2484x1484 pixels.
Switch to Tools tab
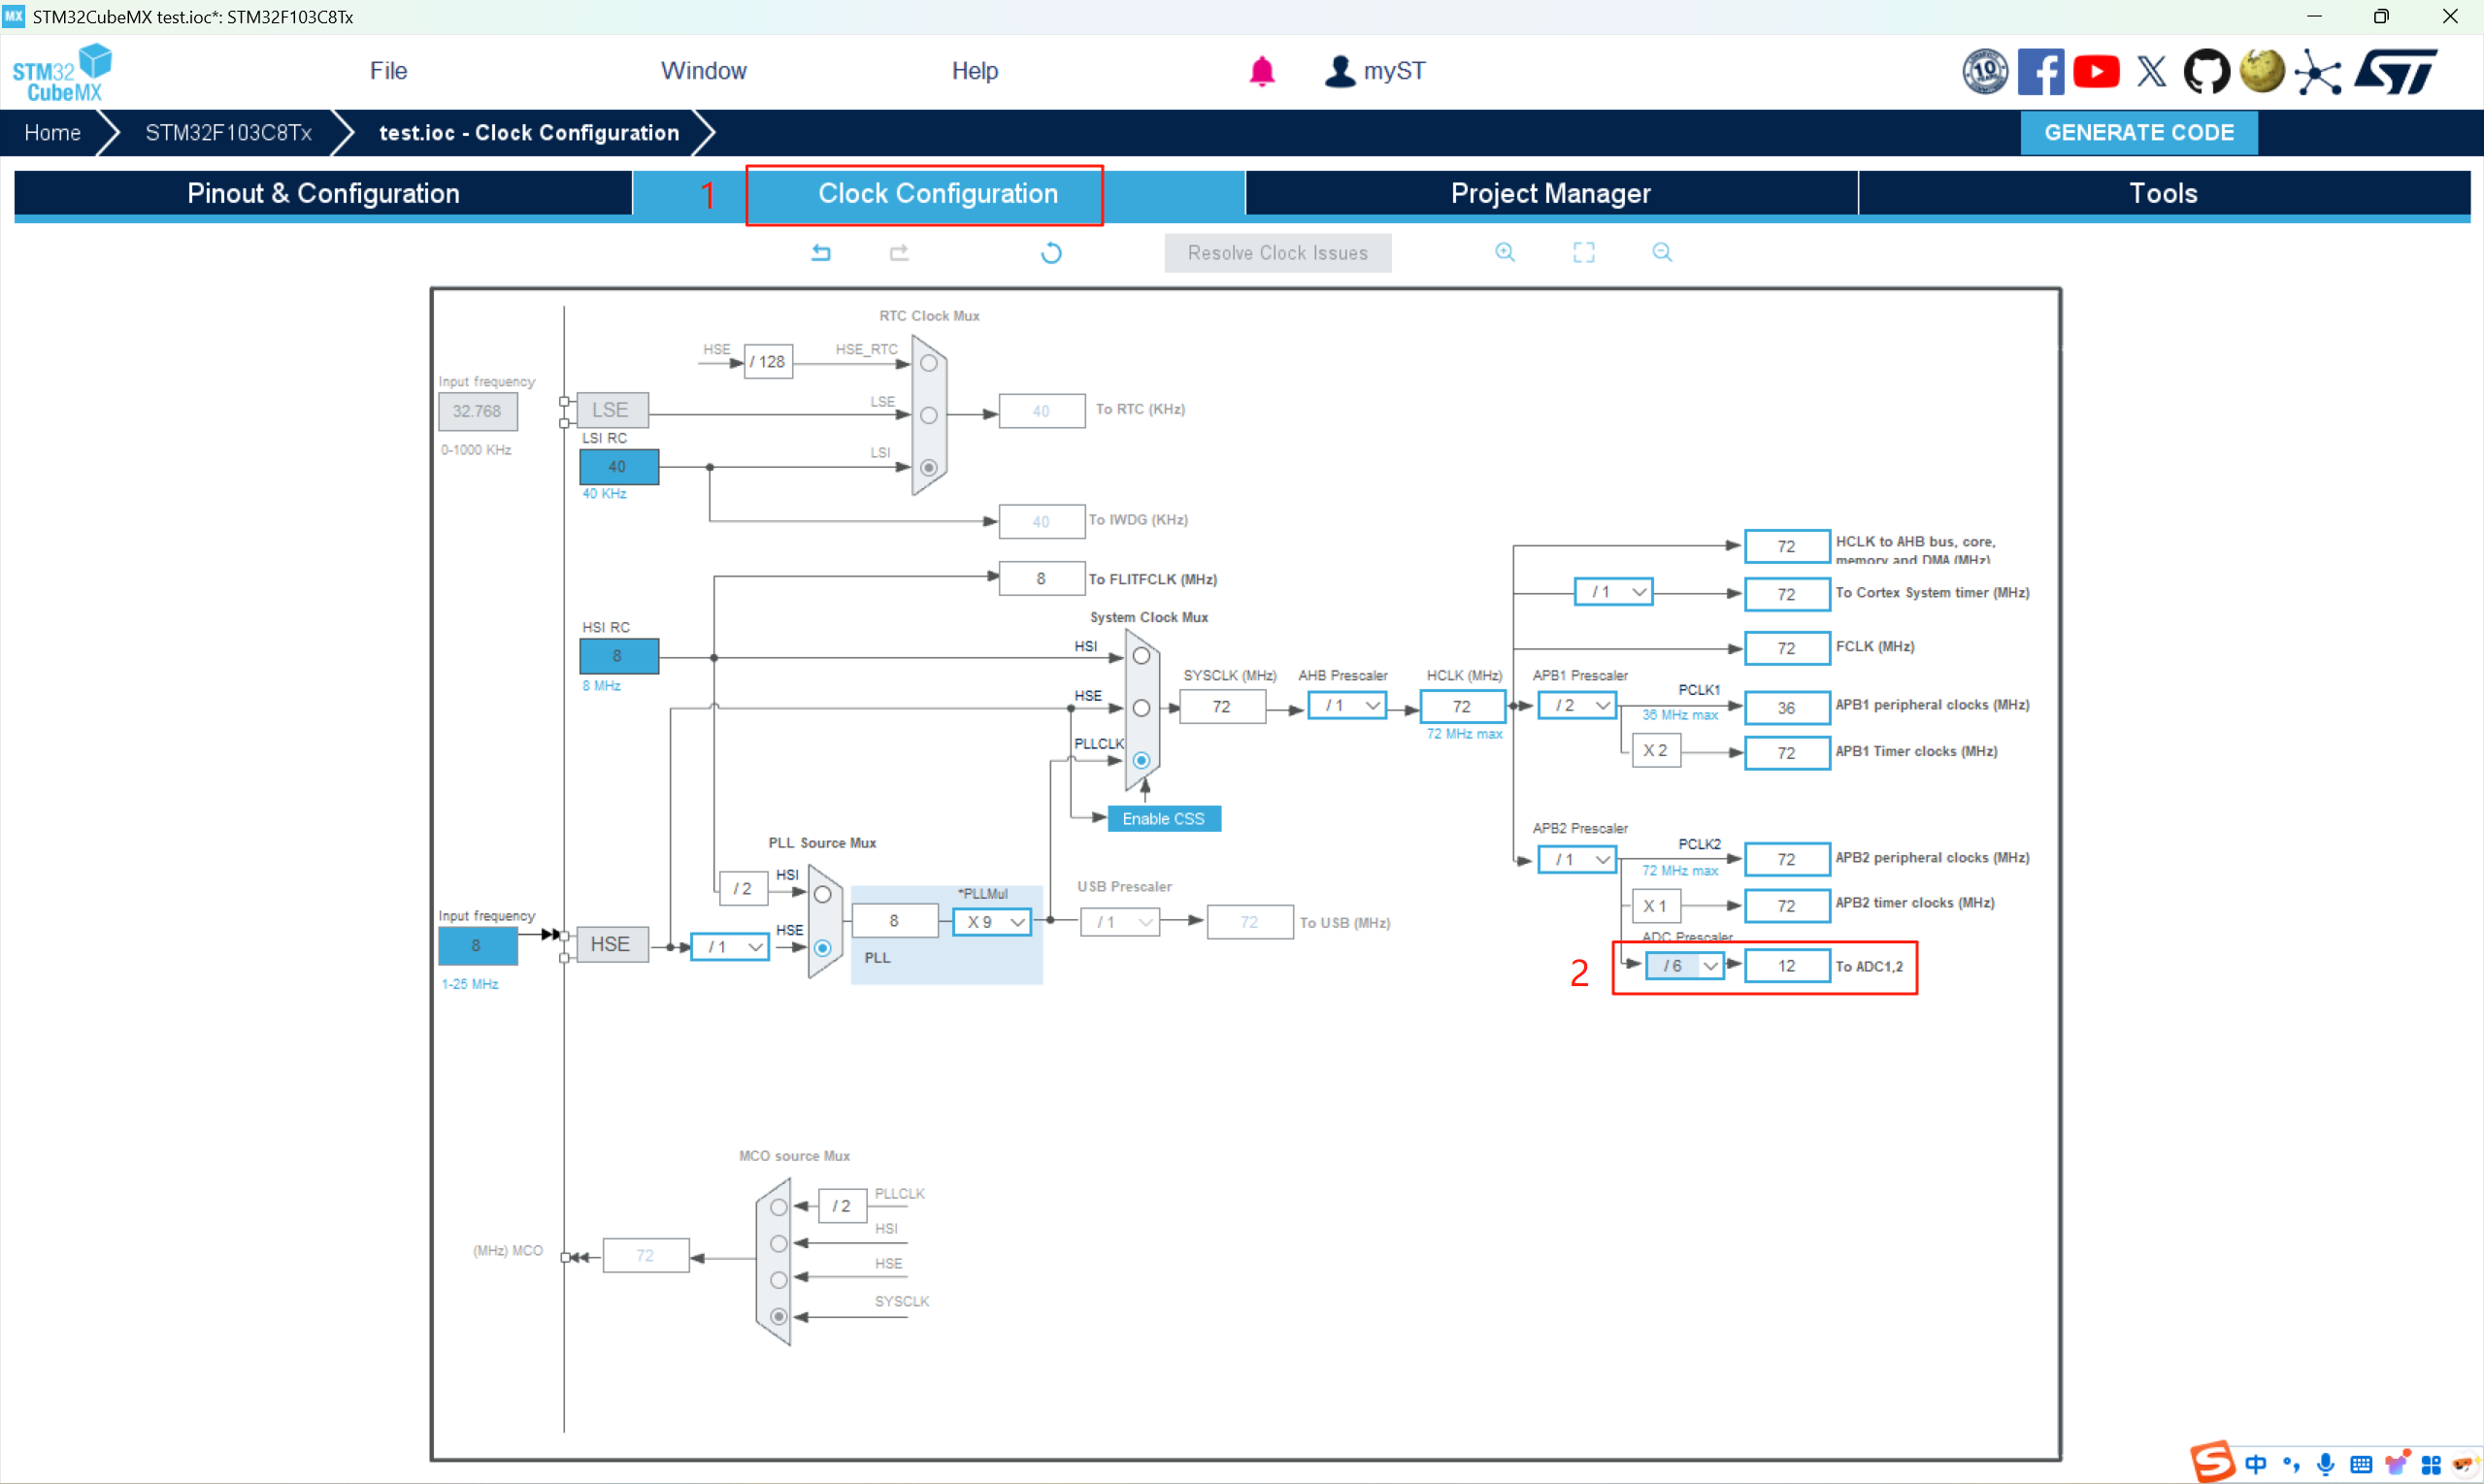(2164, 193)
